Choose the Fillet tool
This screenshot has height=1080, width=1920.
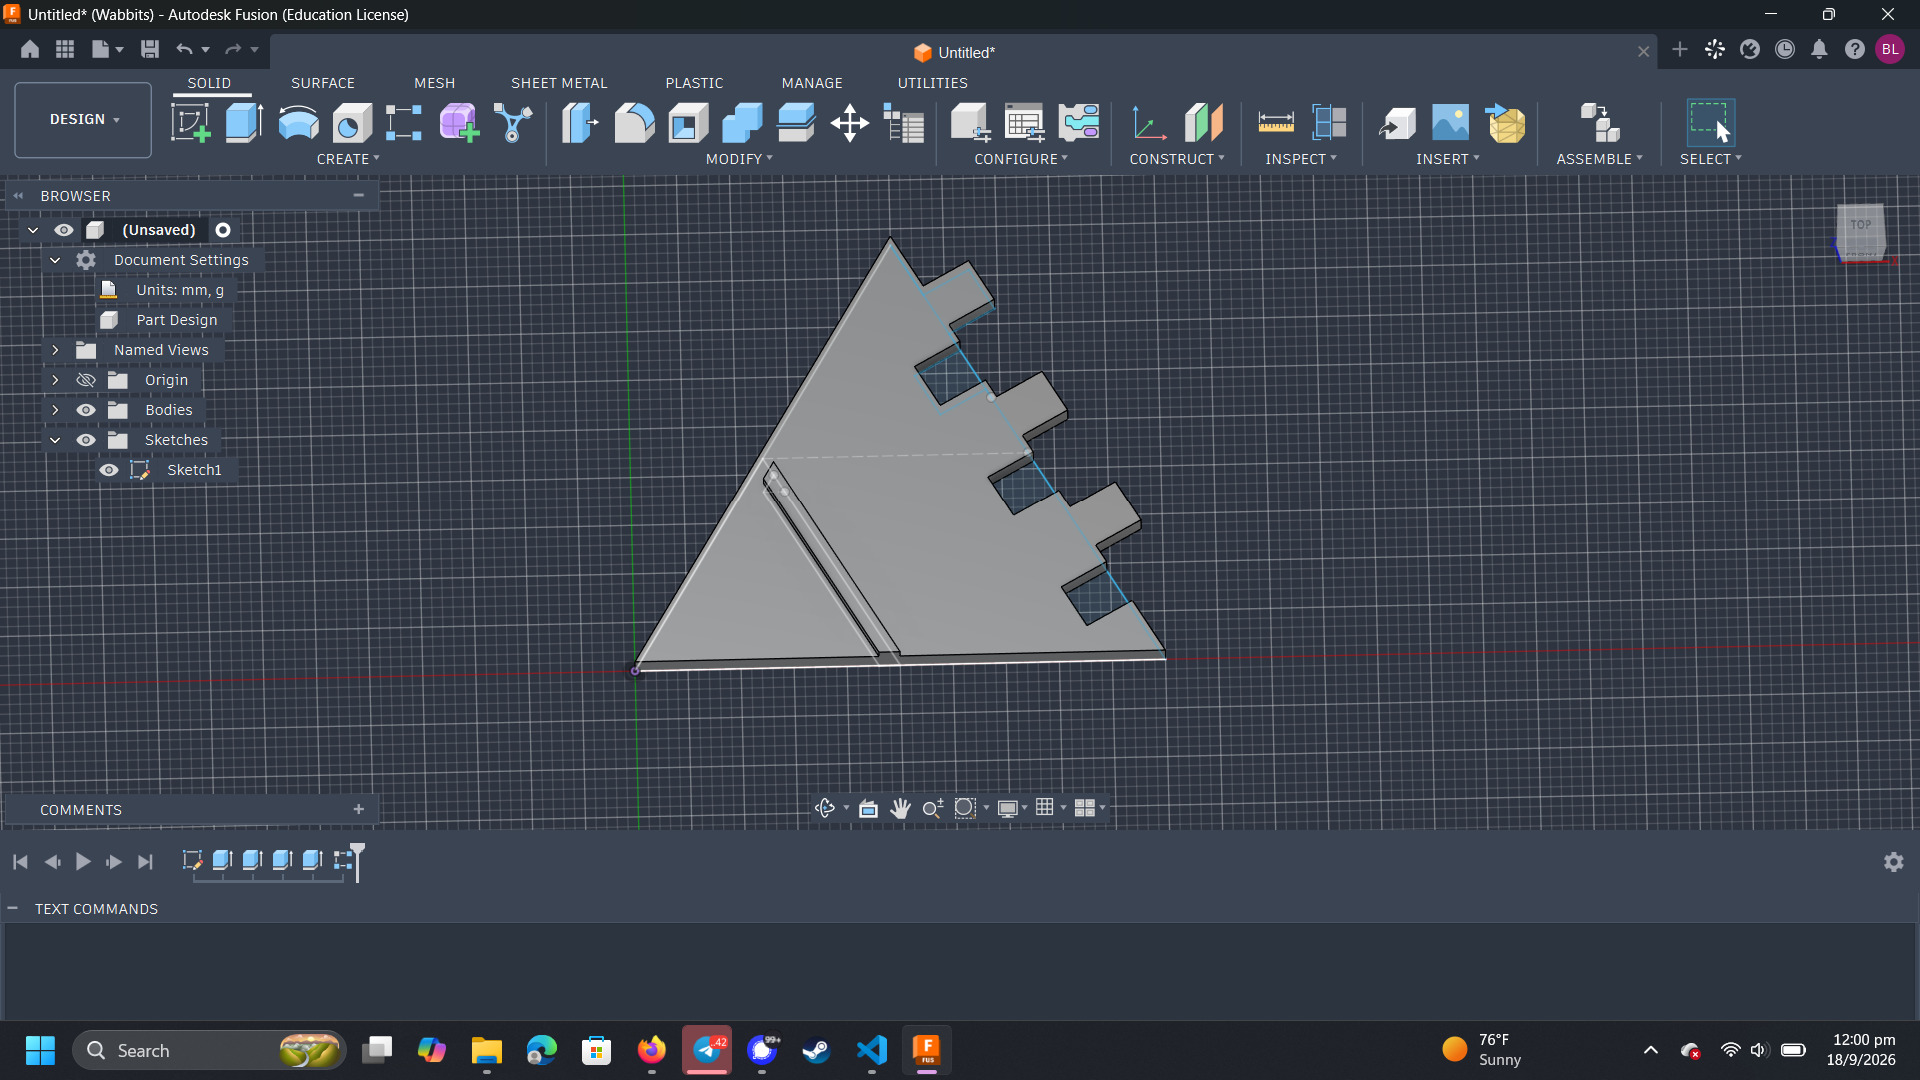click(634, 123)
